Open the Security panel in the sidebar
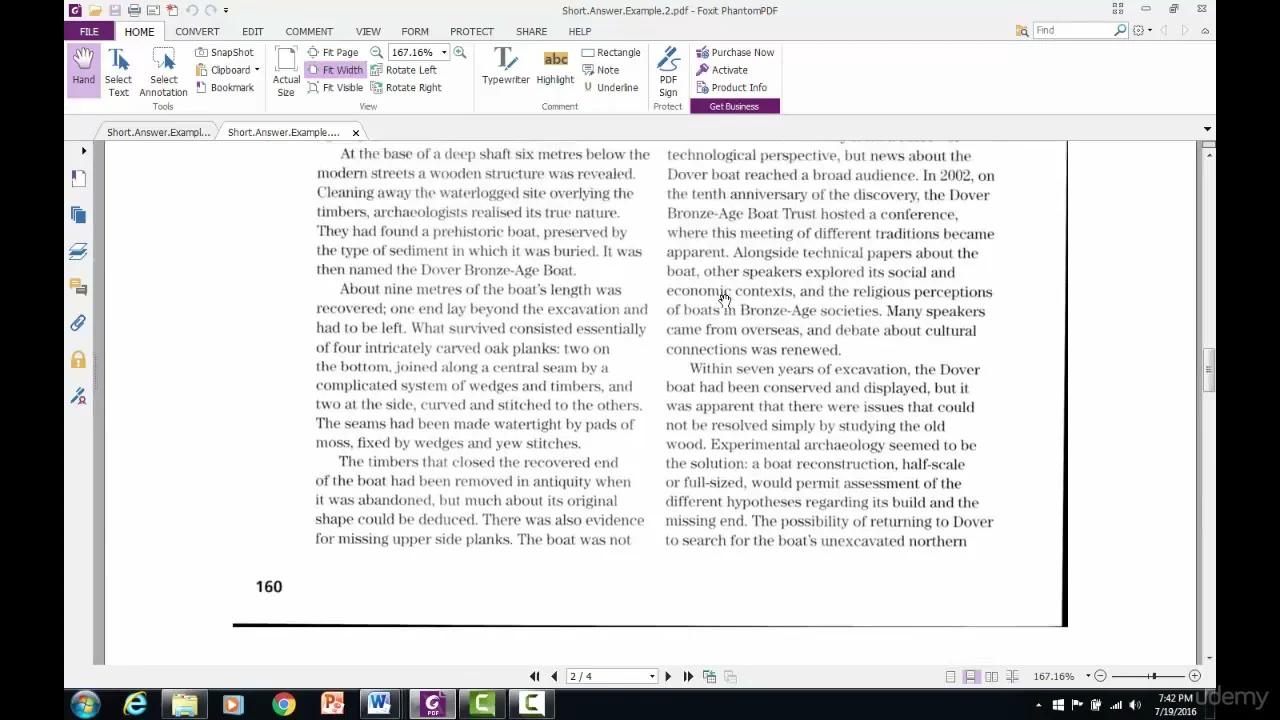The height and width of the screenshot is (720, 1280). pyautogui.click(x=80, y=358)
